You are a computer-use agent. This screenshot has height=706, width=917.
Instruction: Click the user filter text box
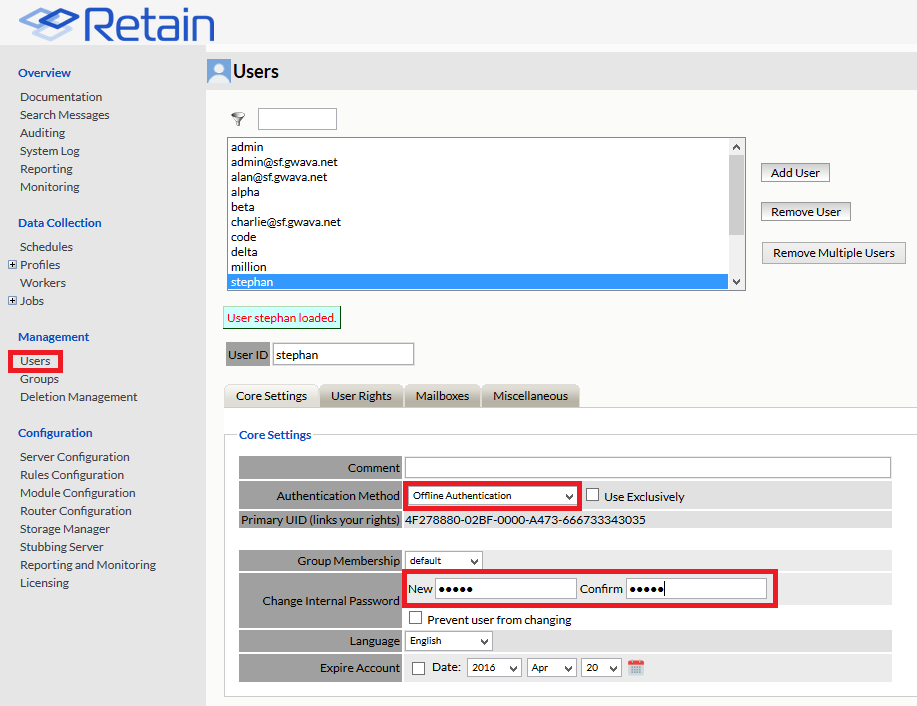[297, 119]
